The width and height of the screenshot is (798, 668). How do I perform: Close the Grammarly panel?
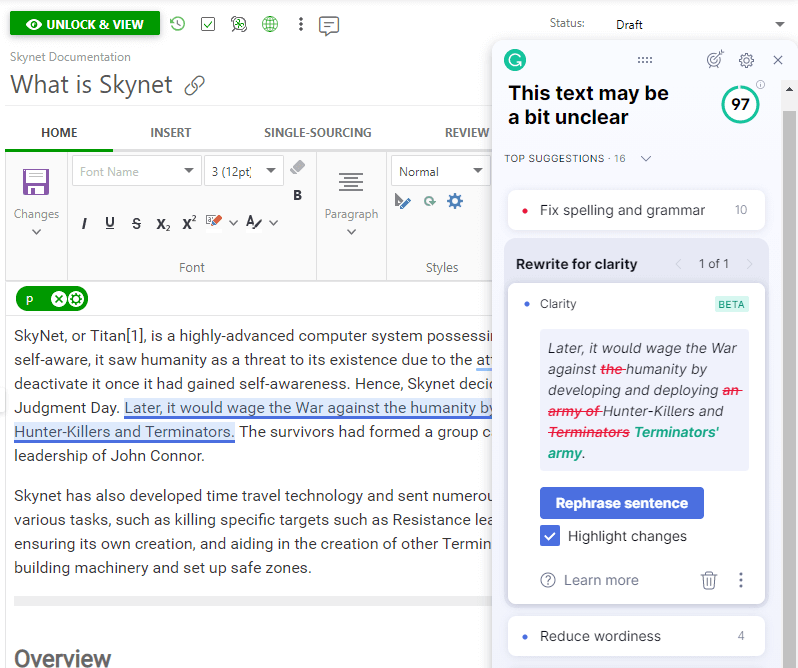click(778, 60)
